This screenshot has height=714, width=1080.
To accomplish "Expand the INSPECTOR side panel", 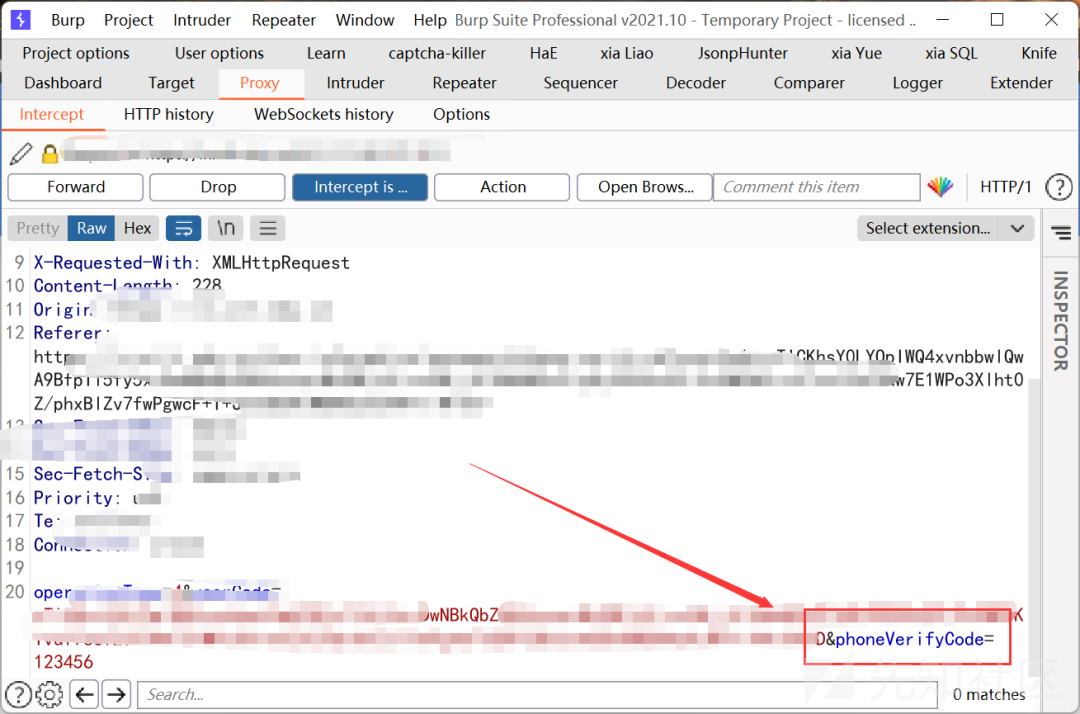I will (1061, 320).
